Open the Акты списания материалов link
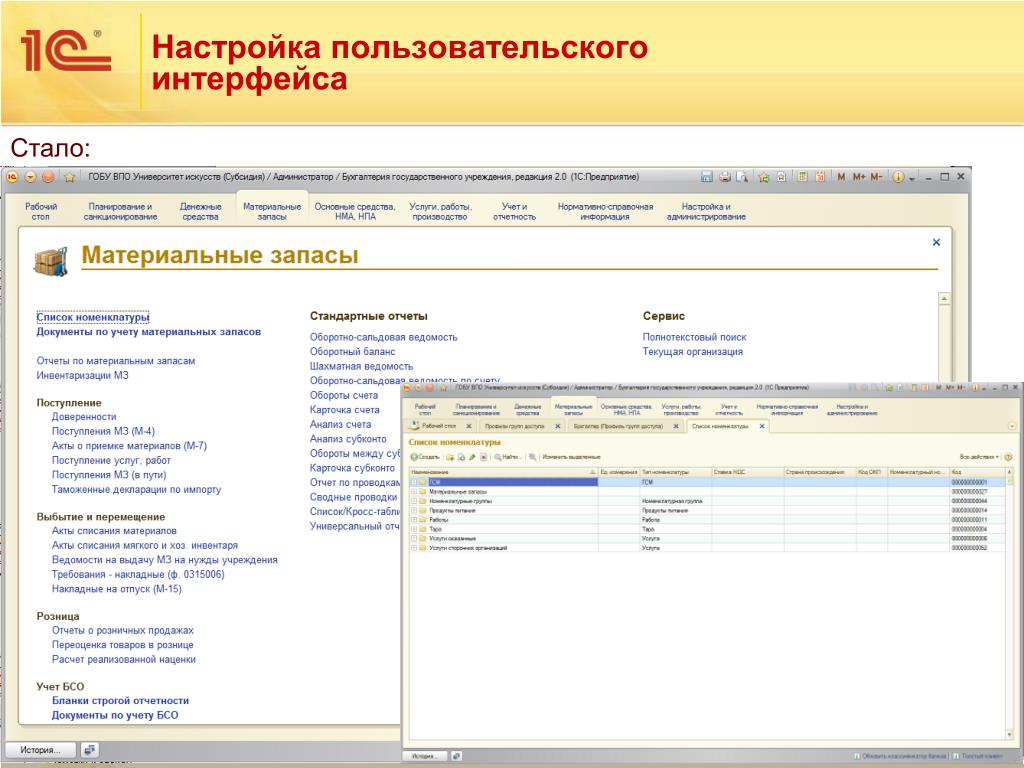Image resolution: width=1024 pixels, height=768 pixels. (x=114, y=531)
